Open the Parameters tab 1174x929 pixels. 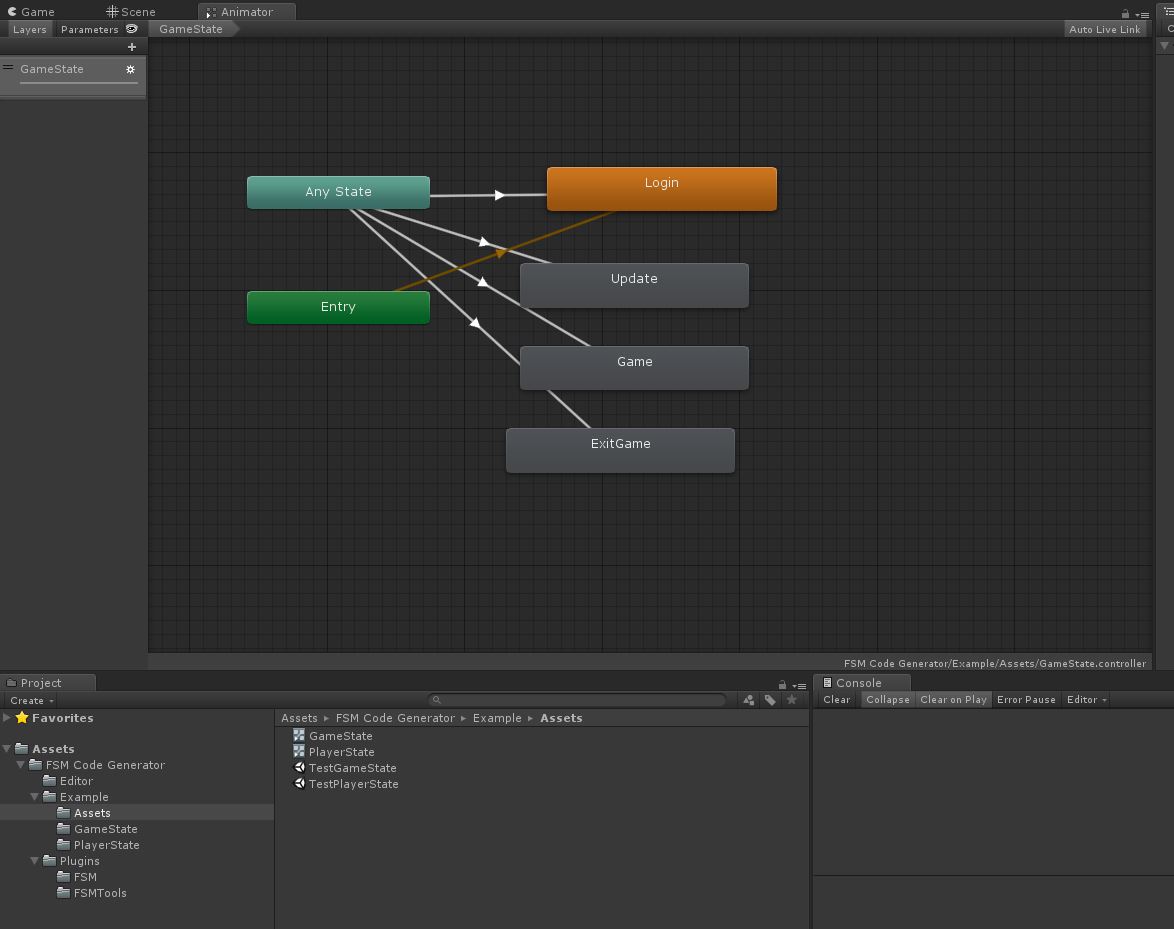point(89,29)
